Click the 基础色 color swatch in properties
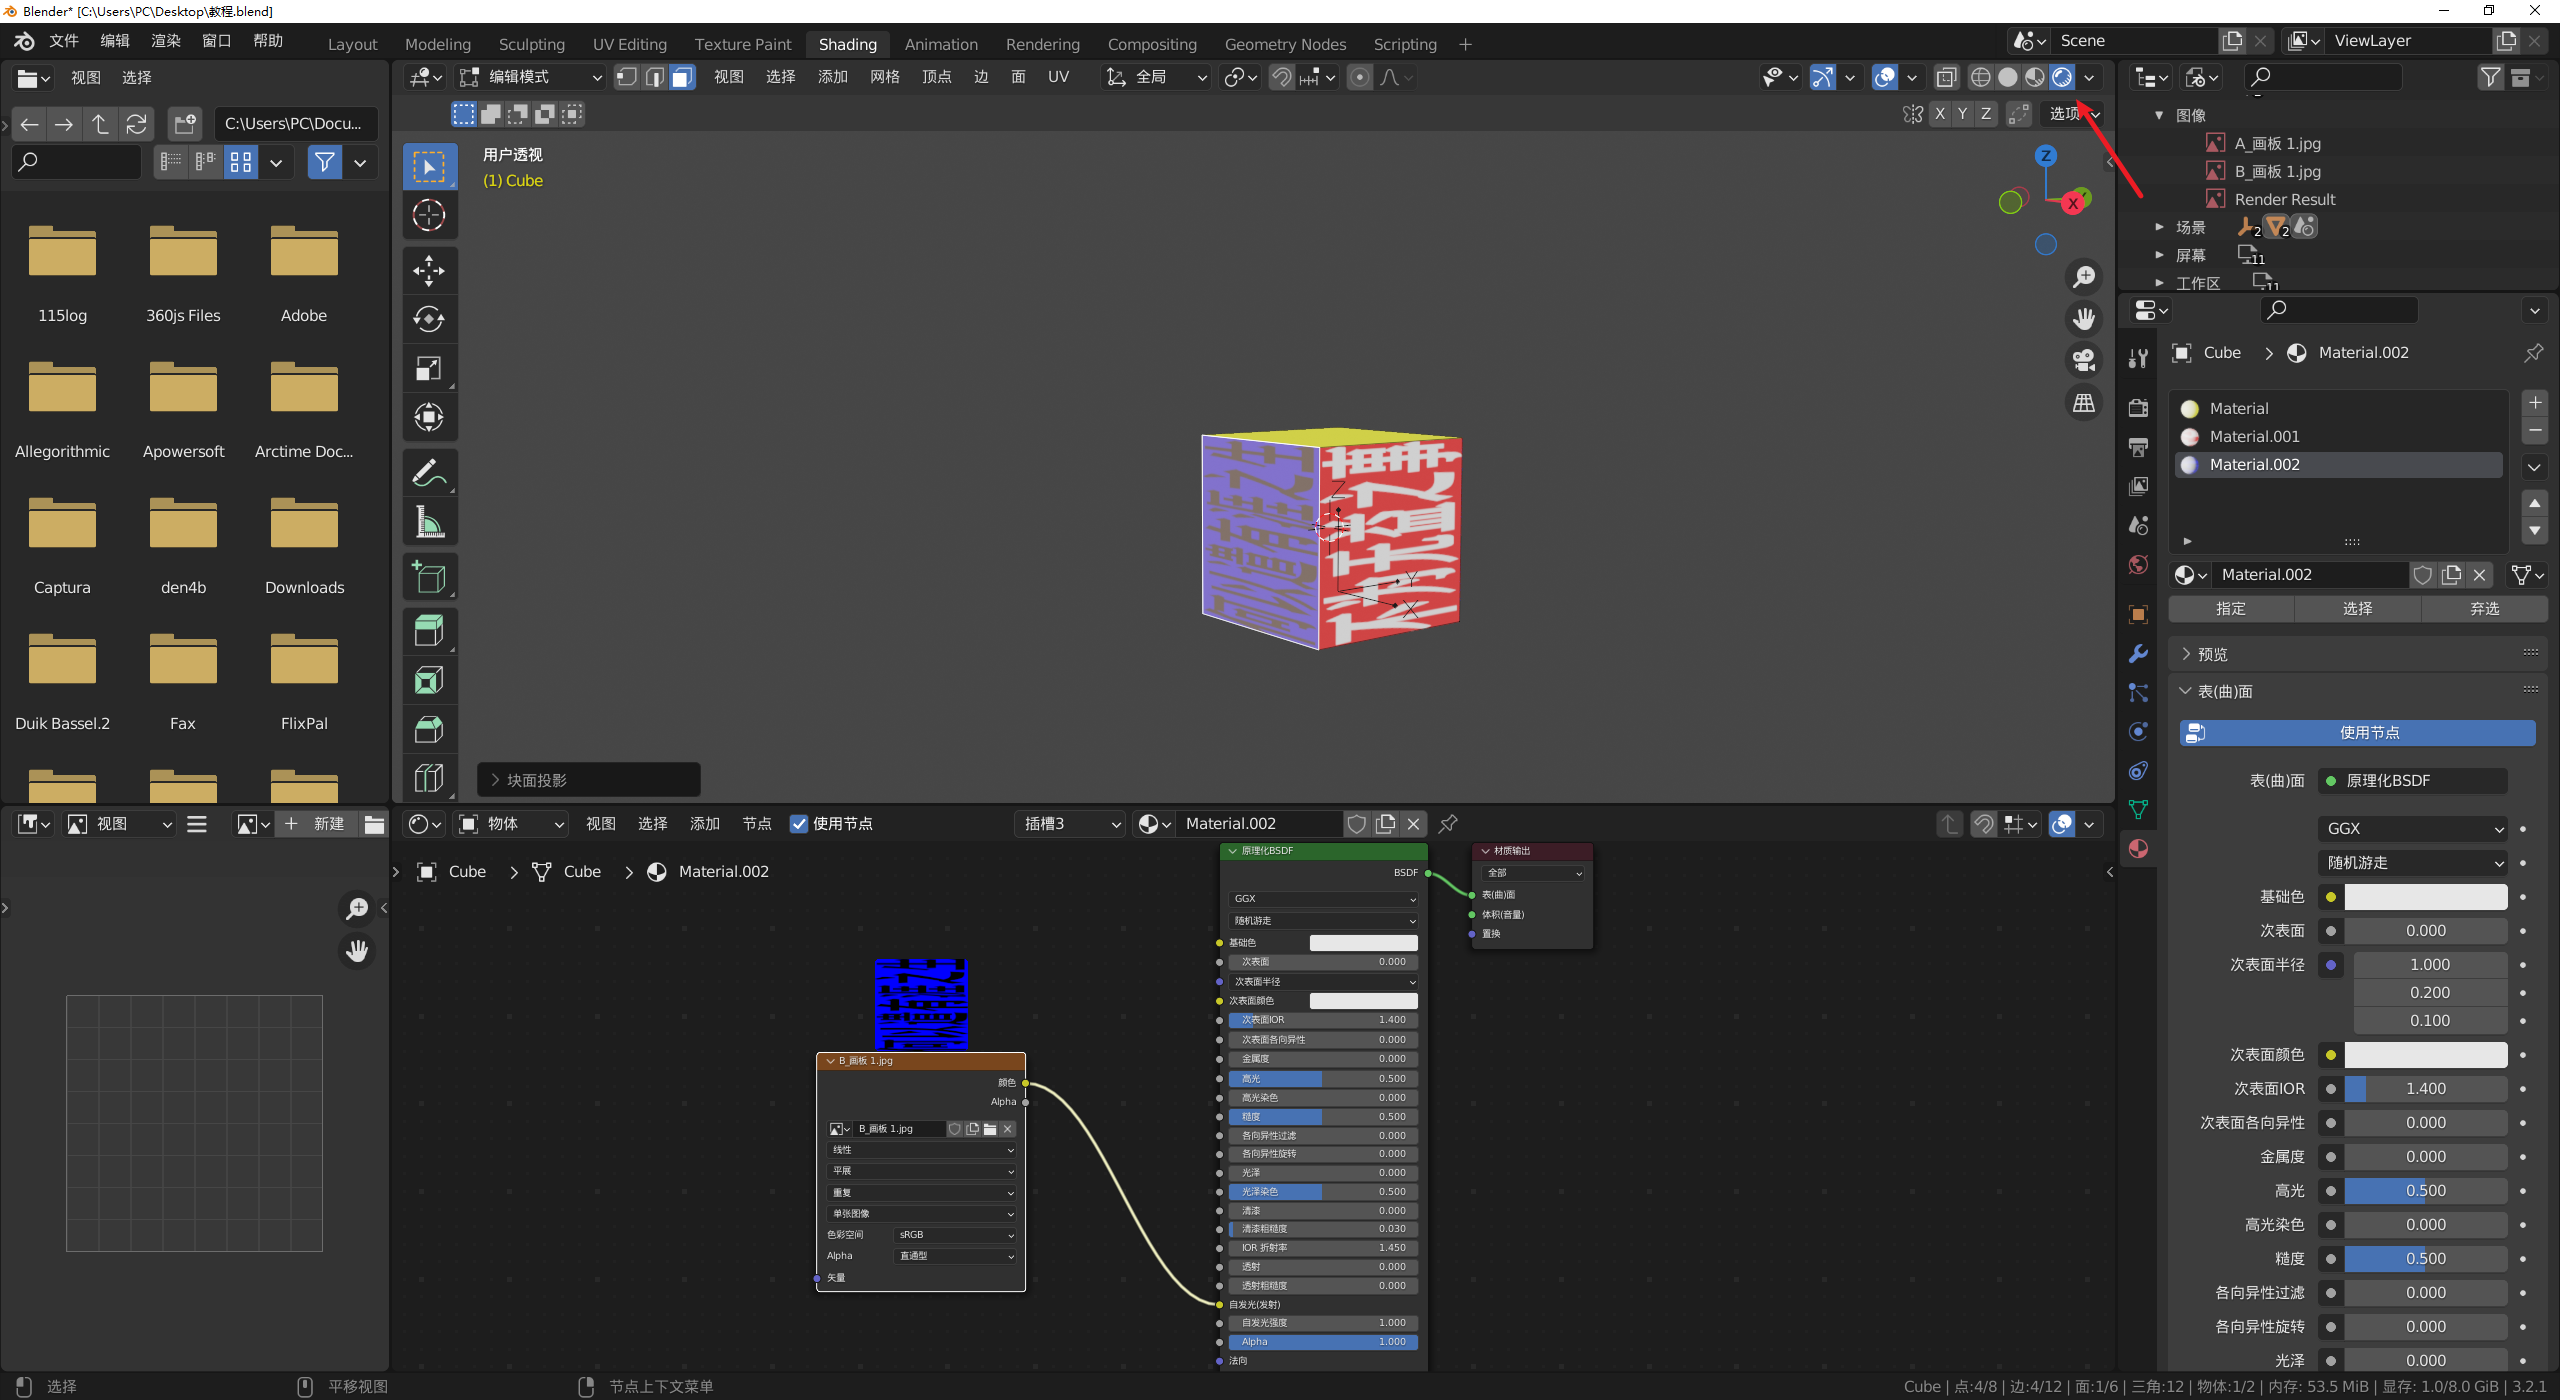Viewport: 2560px width, 1400px height. 2425,897
